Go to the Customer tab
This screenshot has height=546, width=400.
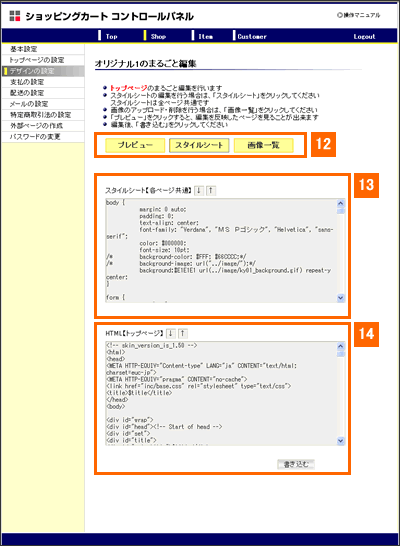(252, 37)
